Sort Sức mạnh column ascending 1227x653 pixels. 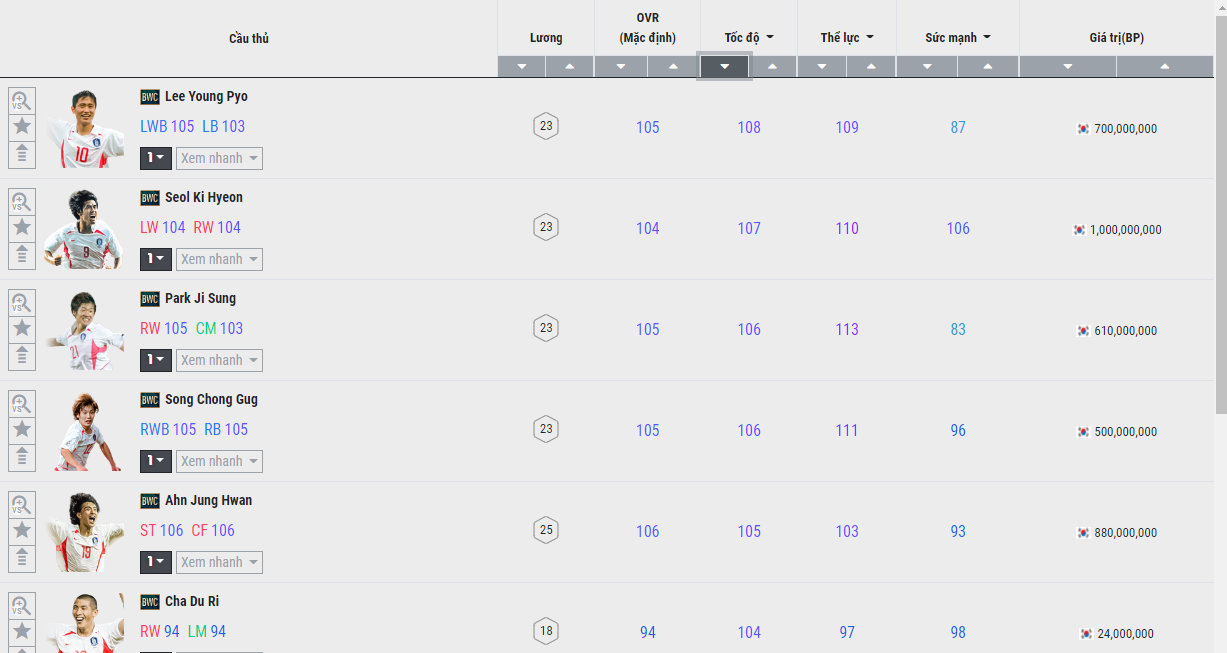pos(988,67)
